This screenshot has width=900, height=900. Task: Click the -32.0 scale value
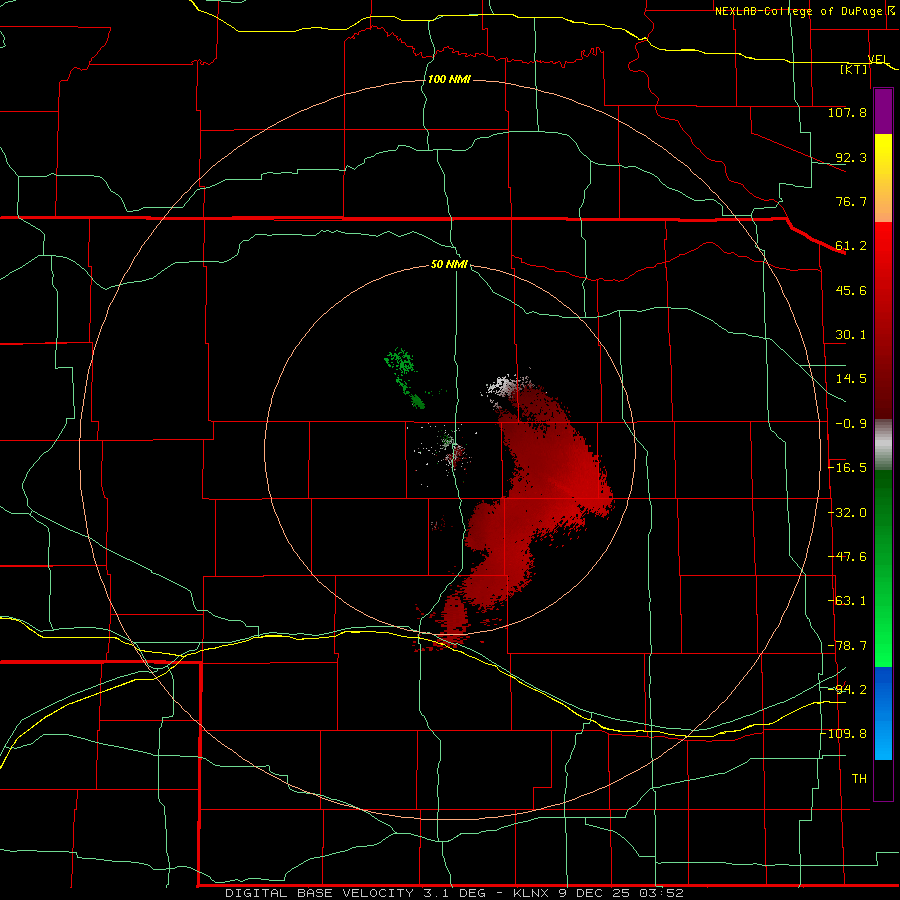click(847, 513)
